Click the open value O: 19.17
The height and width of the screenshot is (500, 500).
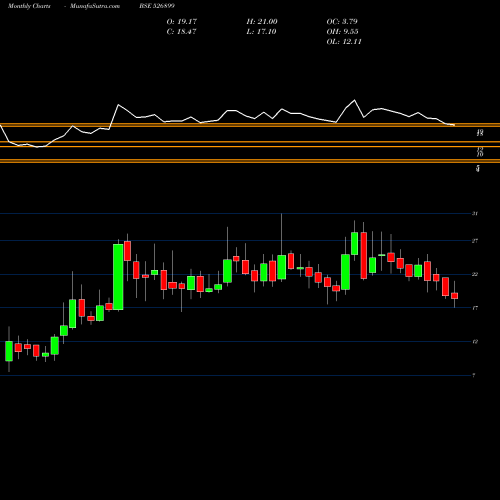click(182, 22)
